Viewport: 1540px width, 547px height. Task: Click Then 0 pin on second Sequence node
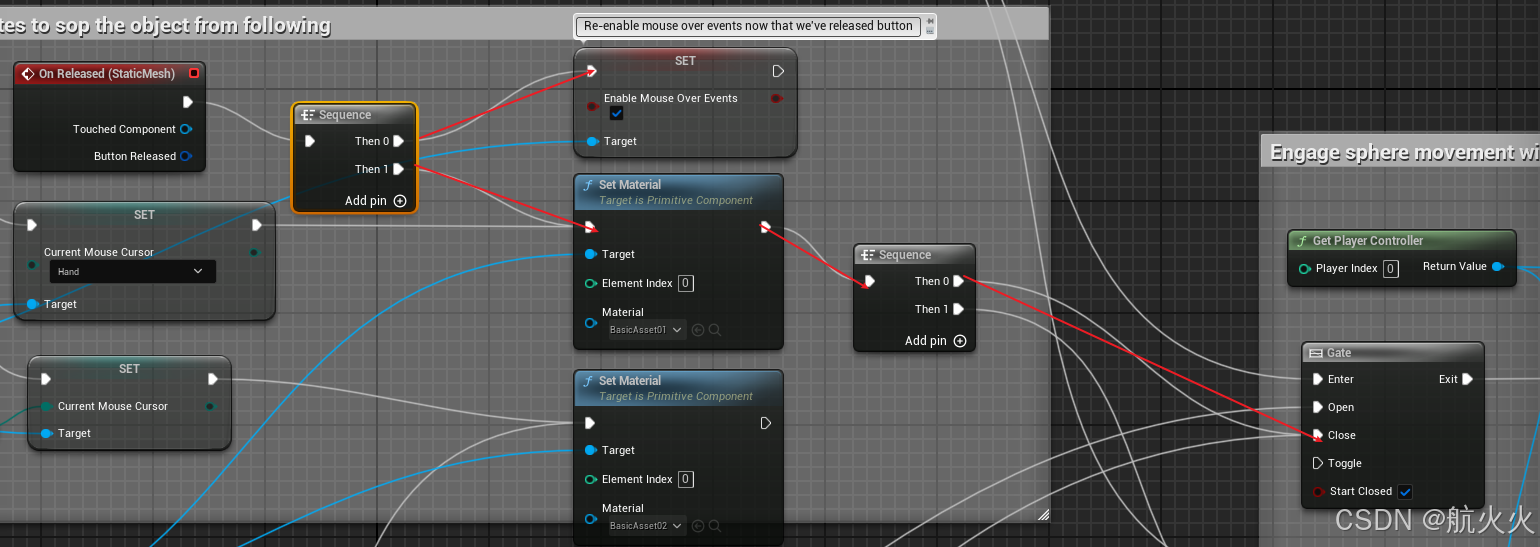pos(958,281)
